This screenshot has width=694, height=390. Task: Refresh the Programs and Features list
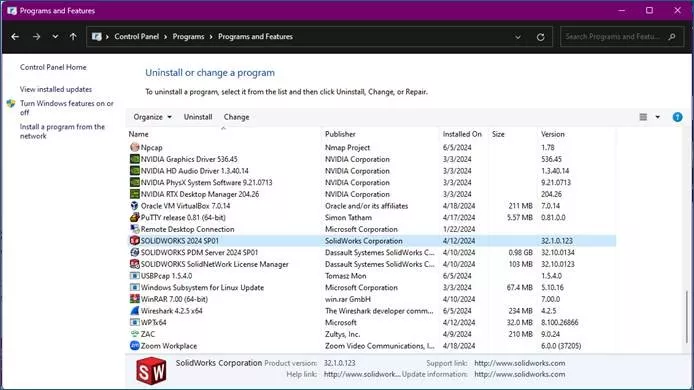click(x=540, y=37)
